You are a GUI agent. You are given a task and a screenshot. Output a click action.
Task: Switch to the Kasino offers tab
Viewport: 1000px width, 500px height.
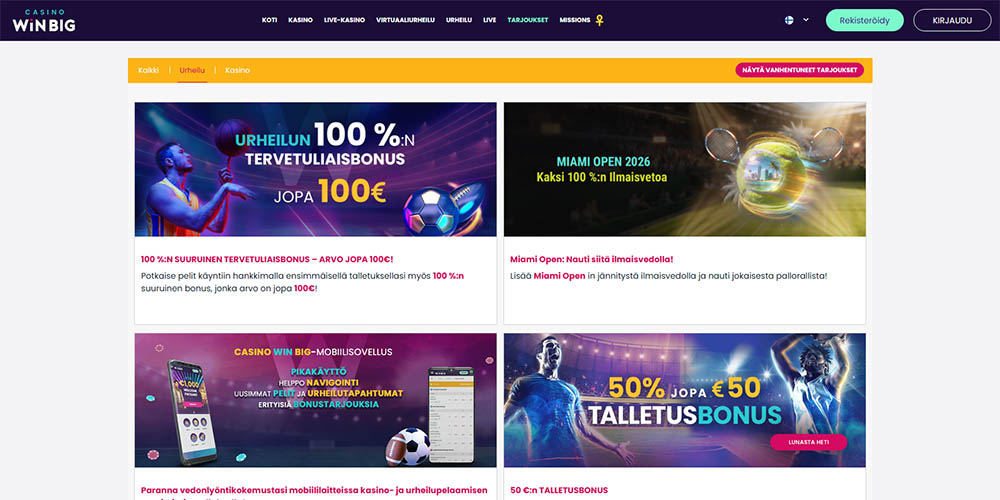(237, 70)
